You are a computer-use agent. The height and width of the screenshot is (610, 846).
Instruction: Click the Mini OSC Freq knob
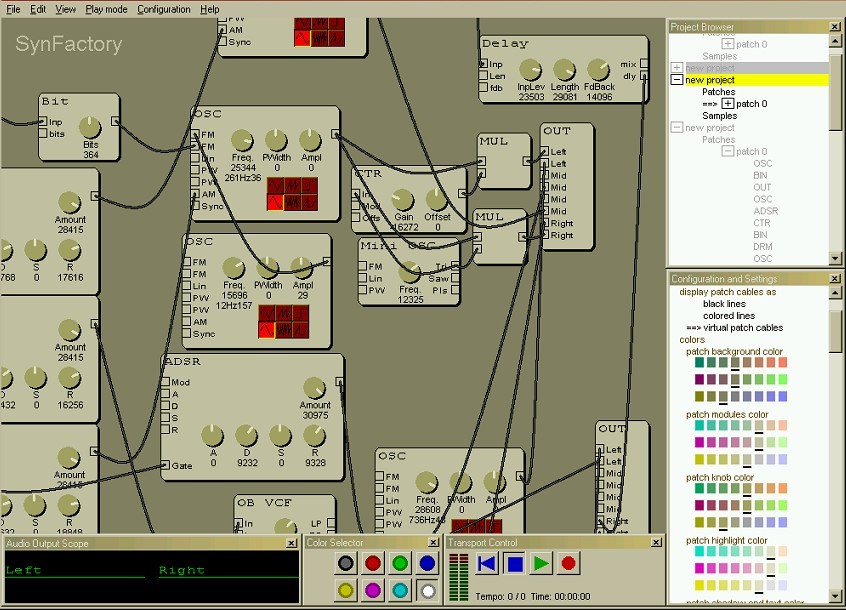coord(410,273)
